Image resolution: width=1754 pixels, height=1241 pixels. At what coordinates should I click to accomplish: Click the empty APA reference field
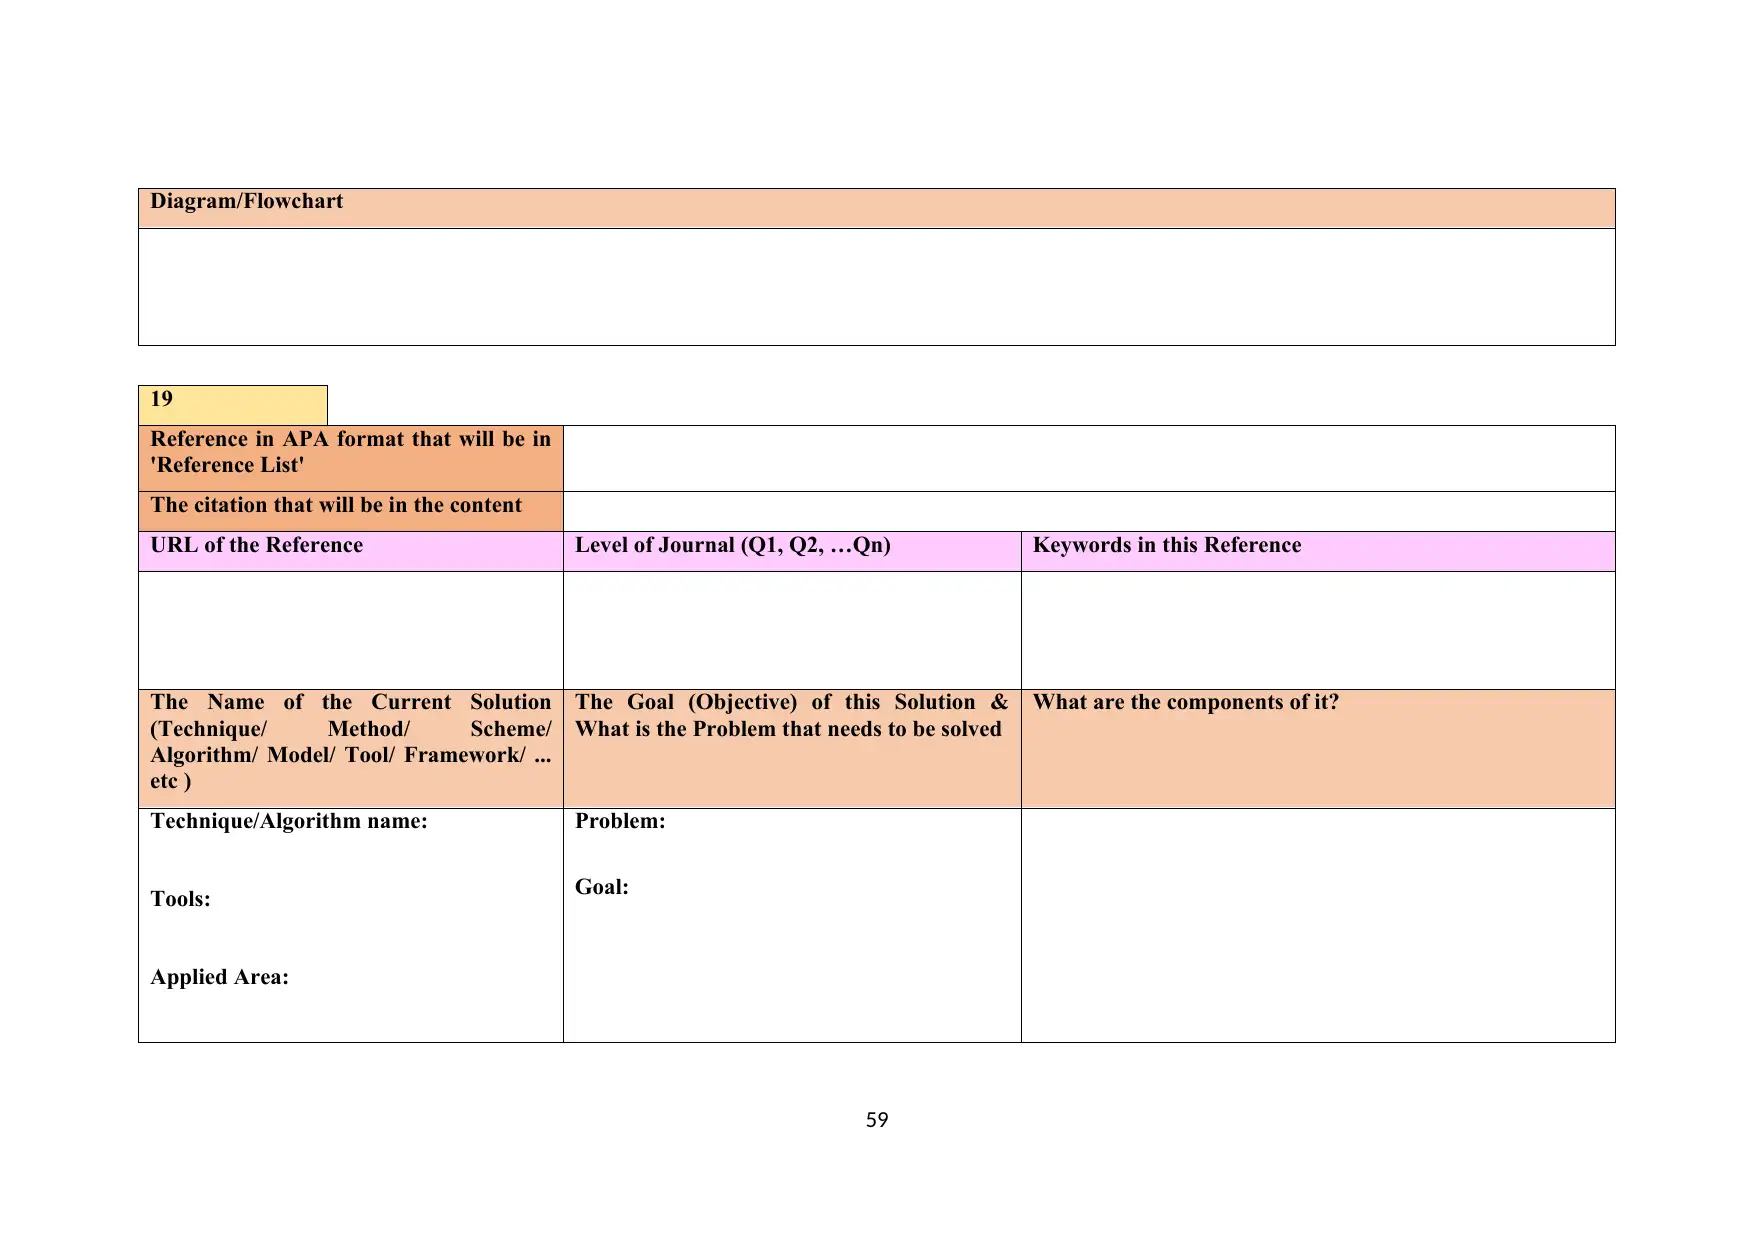1089,458
